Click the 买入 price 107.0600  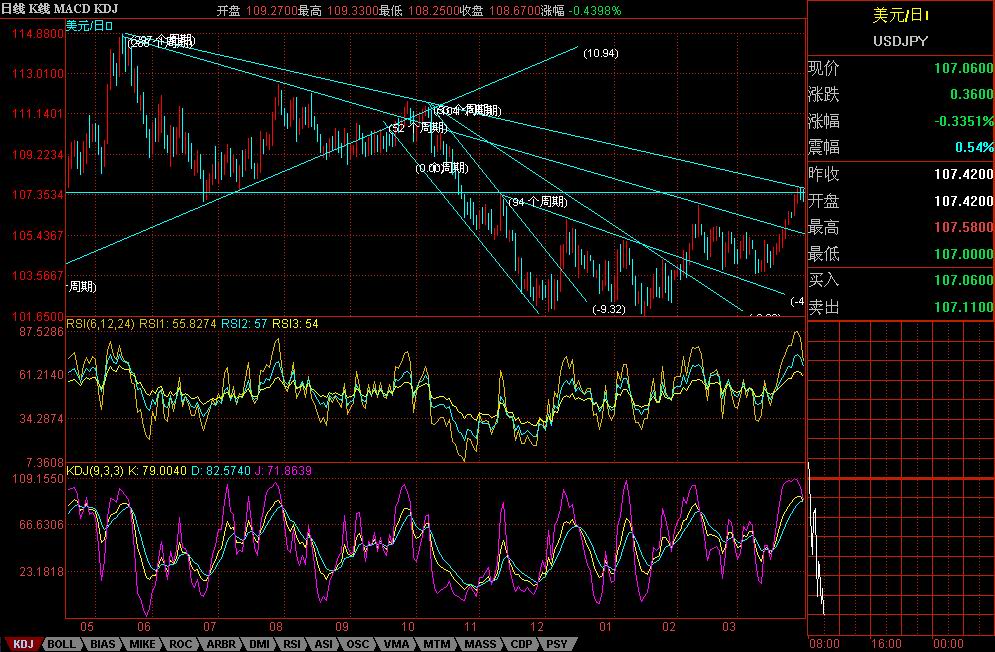point(963,280)
